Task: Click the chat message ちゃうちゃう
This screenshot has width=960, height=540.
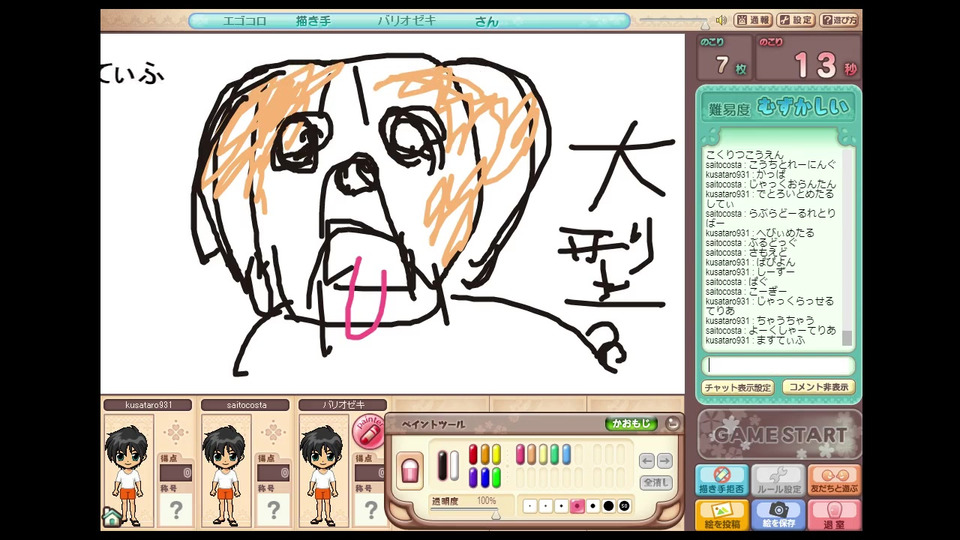Action: [785, 321]
